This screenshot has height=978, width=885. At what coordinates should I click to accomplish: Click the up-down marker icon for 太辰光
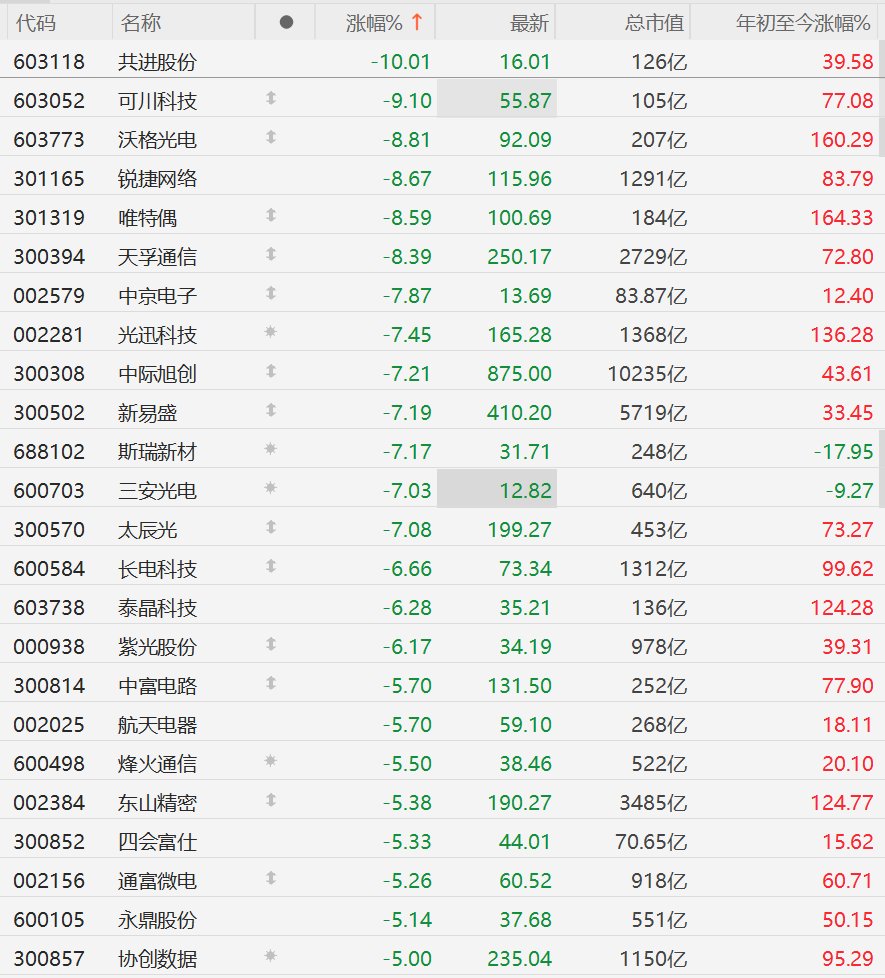pyautogui.click(x=271, y=527)
